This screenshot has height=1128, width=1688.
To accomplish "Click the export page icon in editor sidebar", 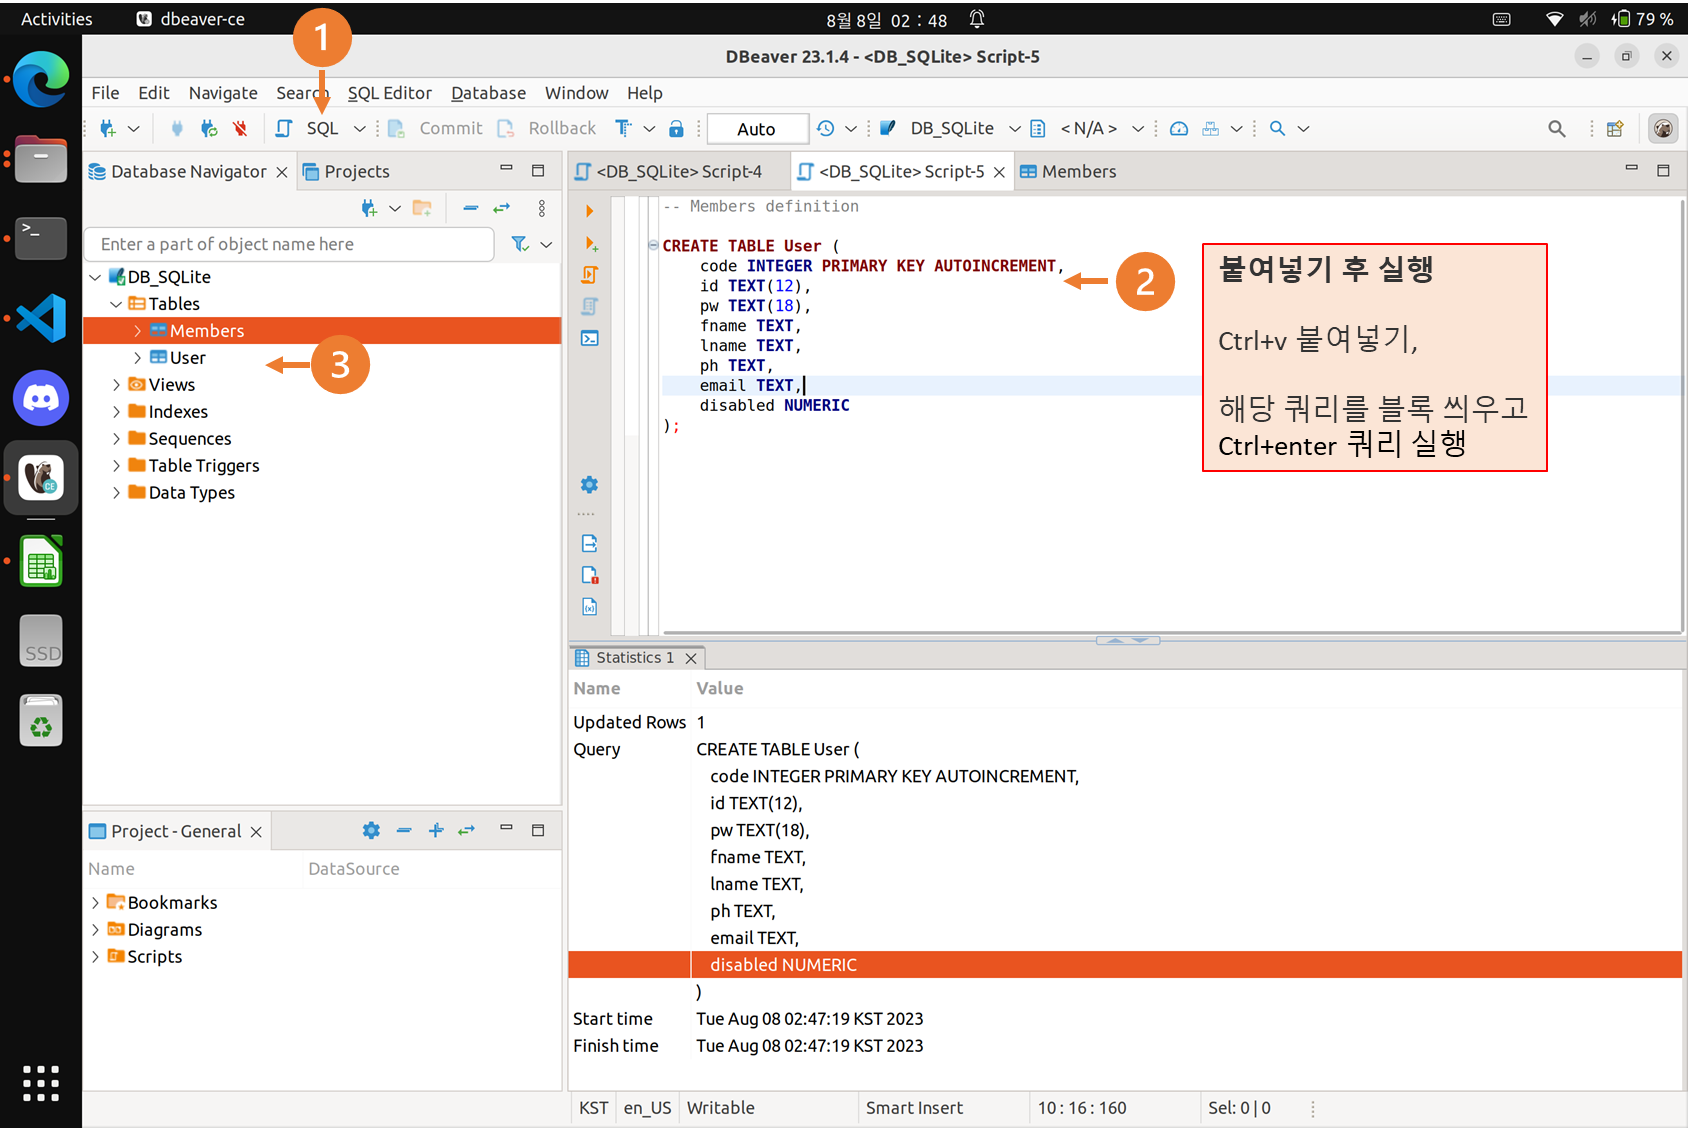I will (590, 543).
